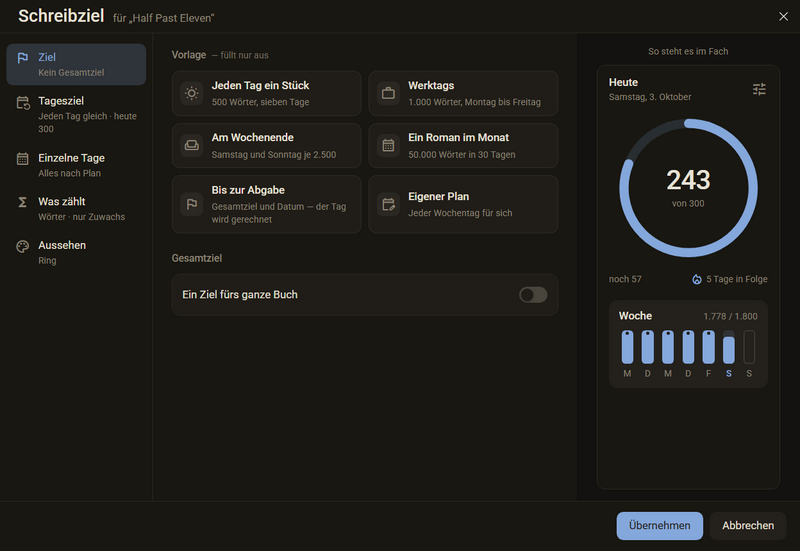The image size is (800, 551).
Task: Click the Abbrechen button
Action: pos(748,525)
